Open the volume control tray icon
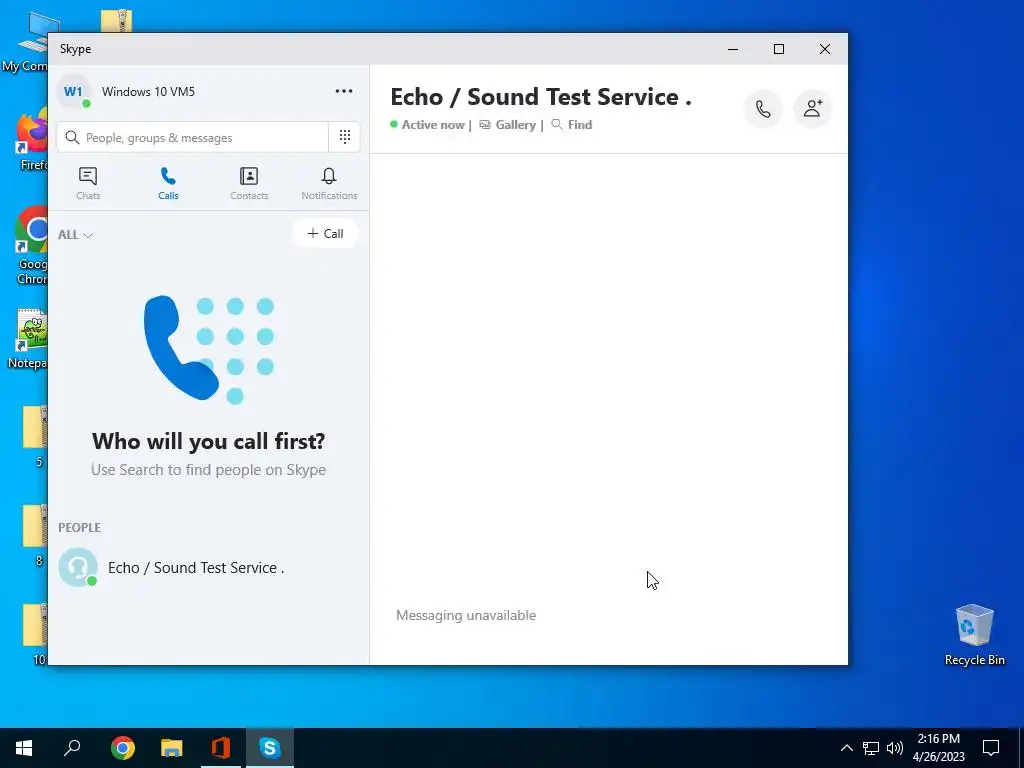Image resolution: width=1024 pixels, height=768 pixels. [x=895, y=748]
